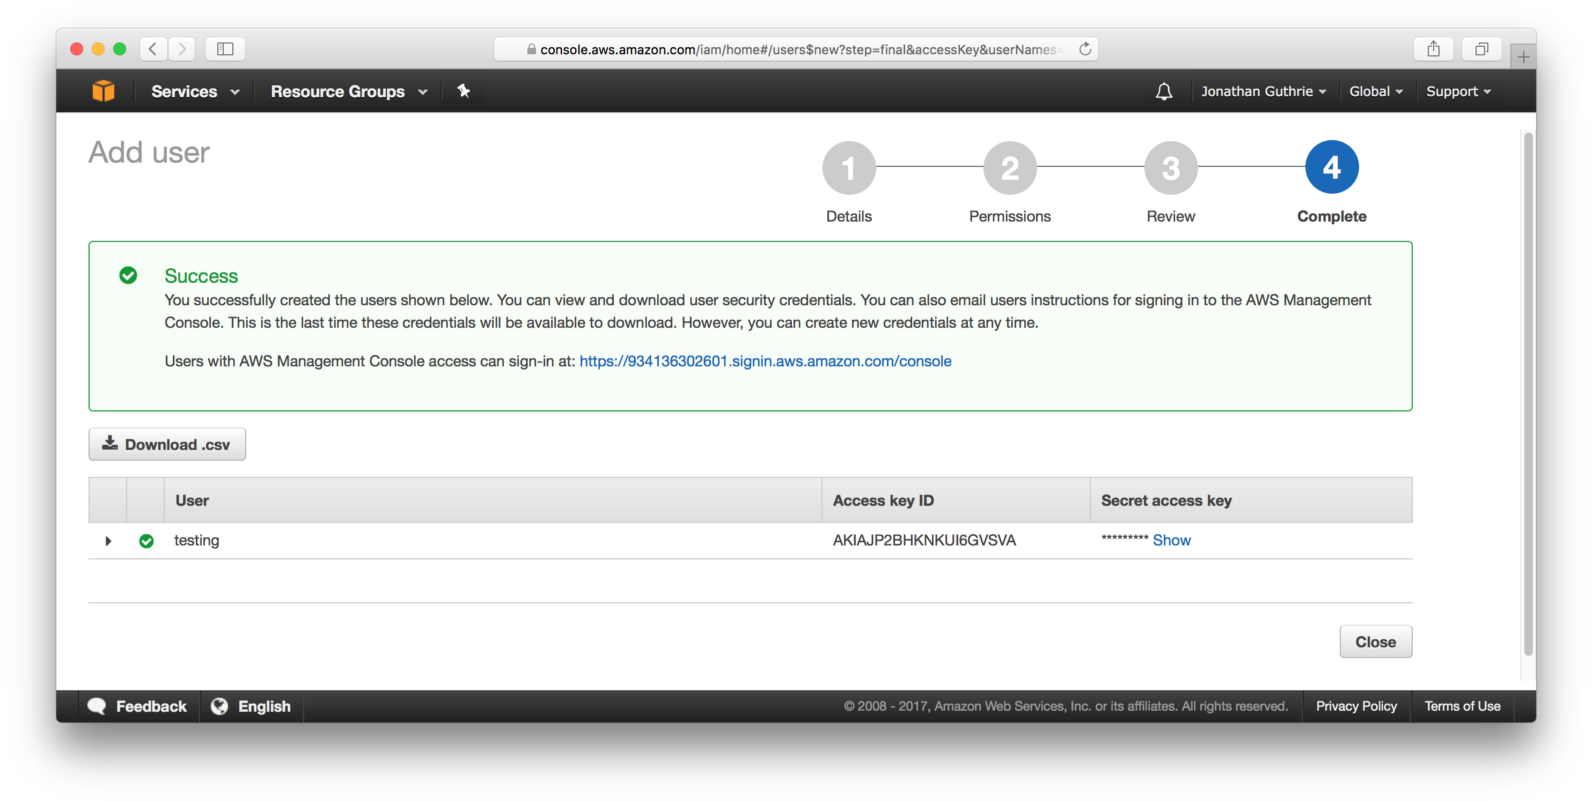The width and height of the screenshot is (1592, 801).
Task: Open the Services dropdown menu
Action: click(x=195, y=91)
